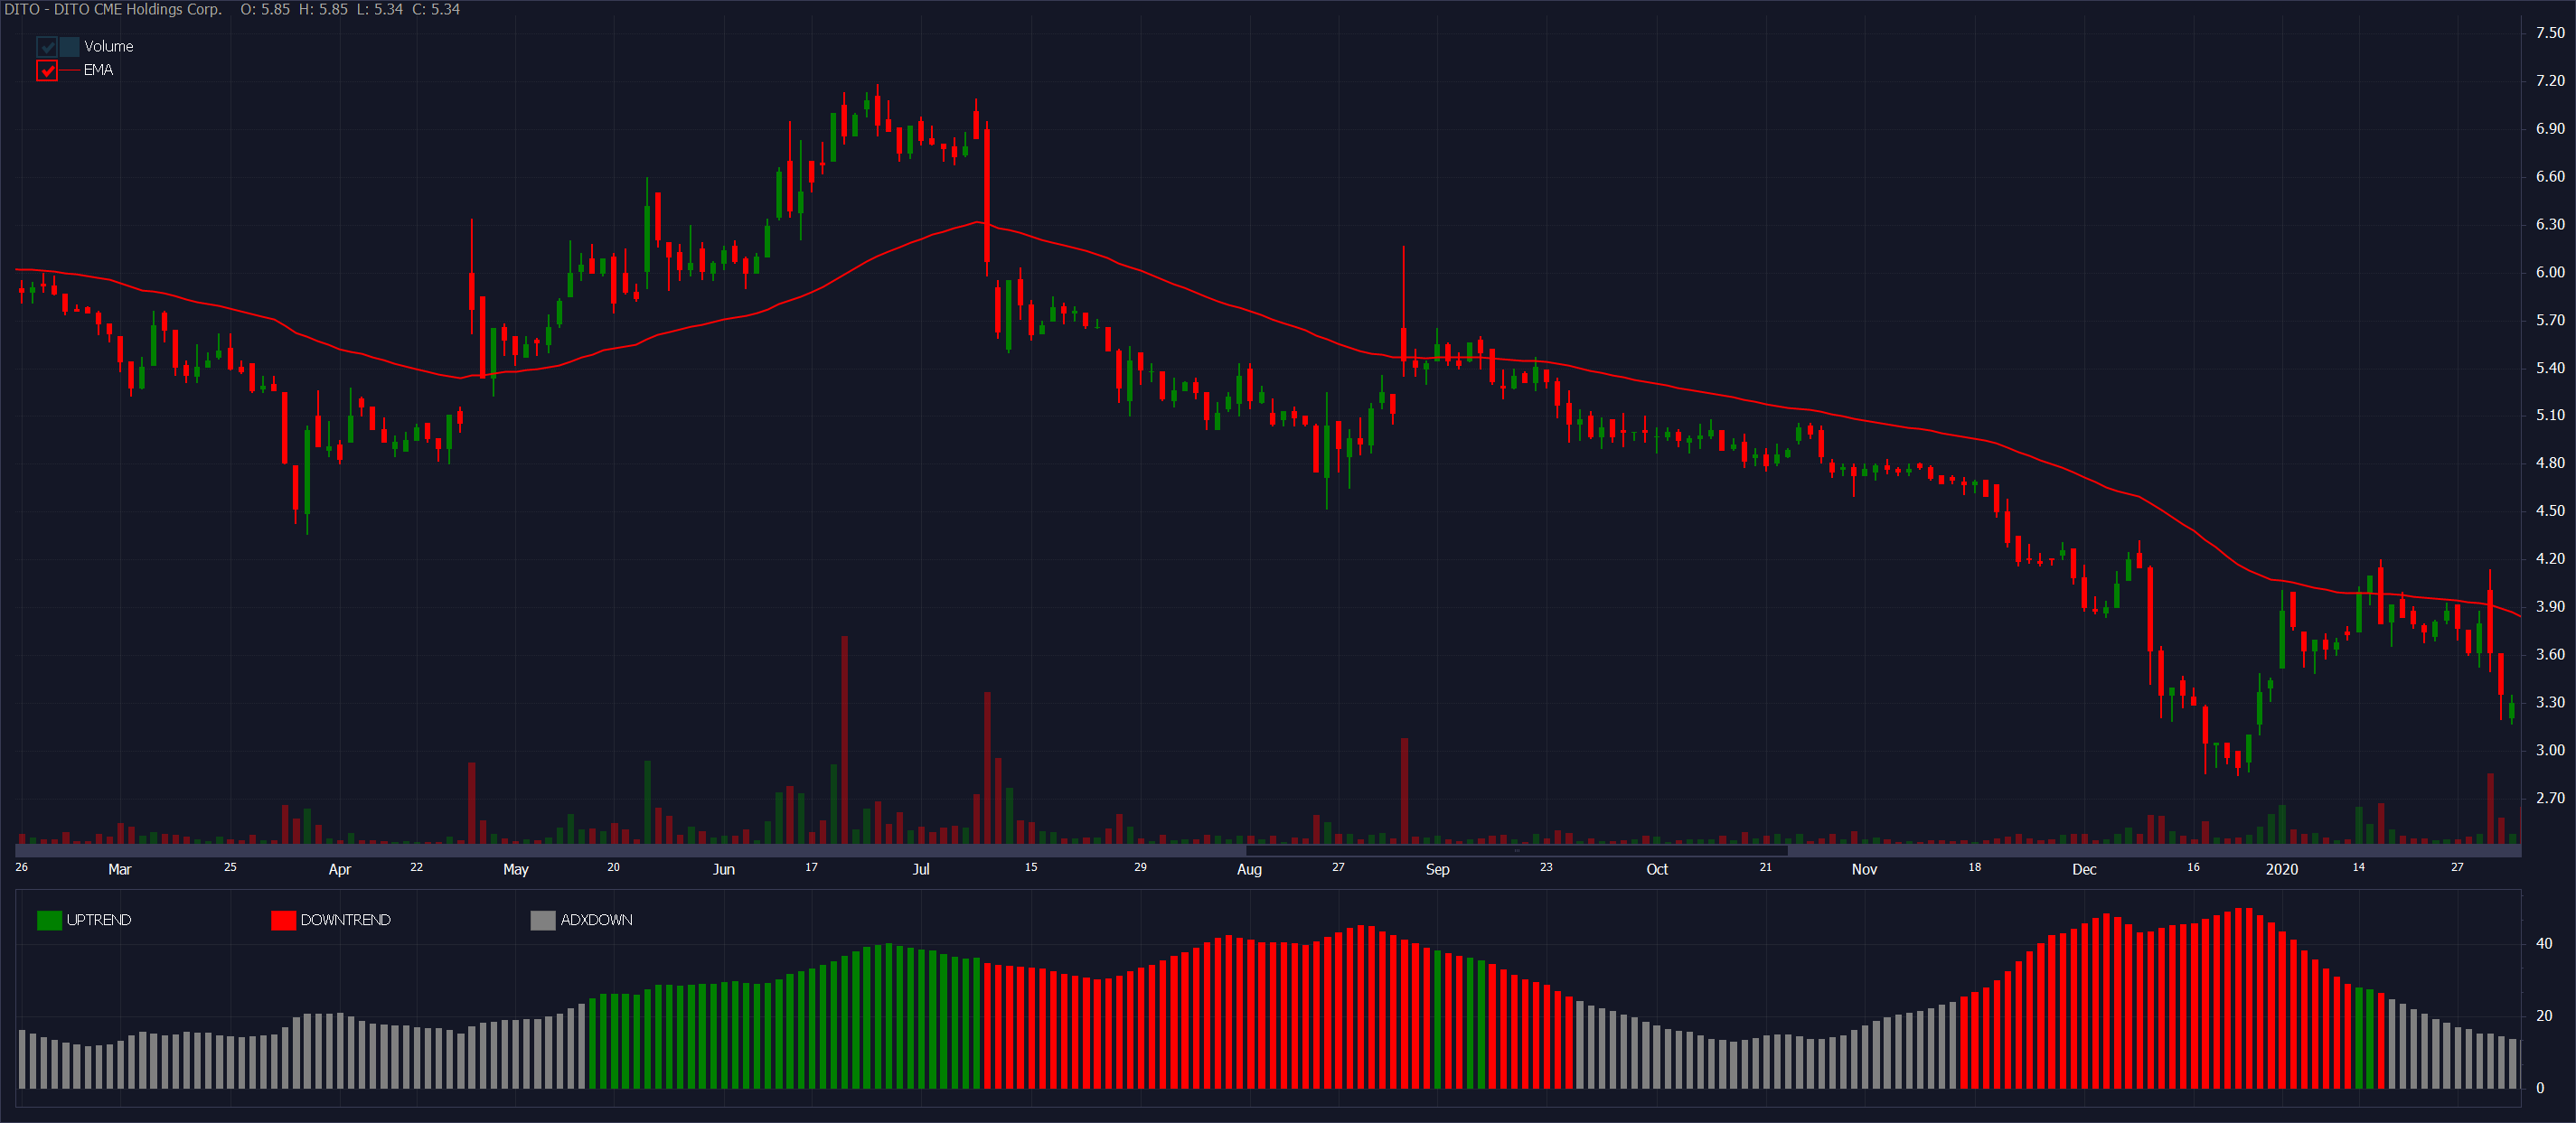This screenshot has height=1123, width=2576.
Task: Click the gray ADXDOWN legend swatch
Action: (543, 920)
